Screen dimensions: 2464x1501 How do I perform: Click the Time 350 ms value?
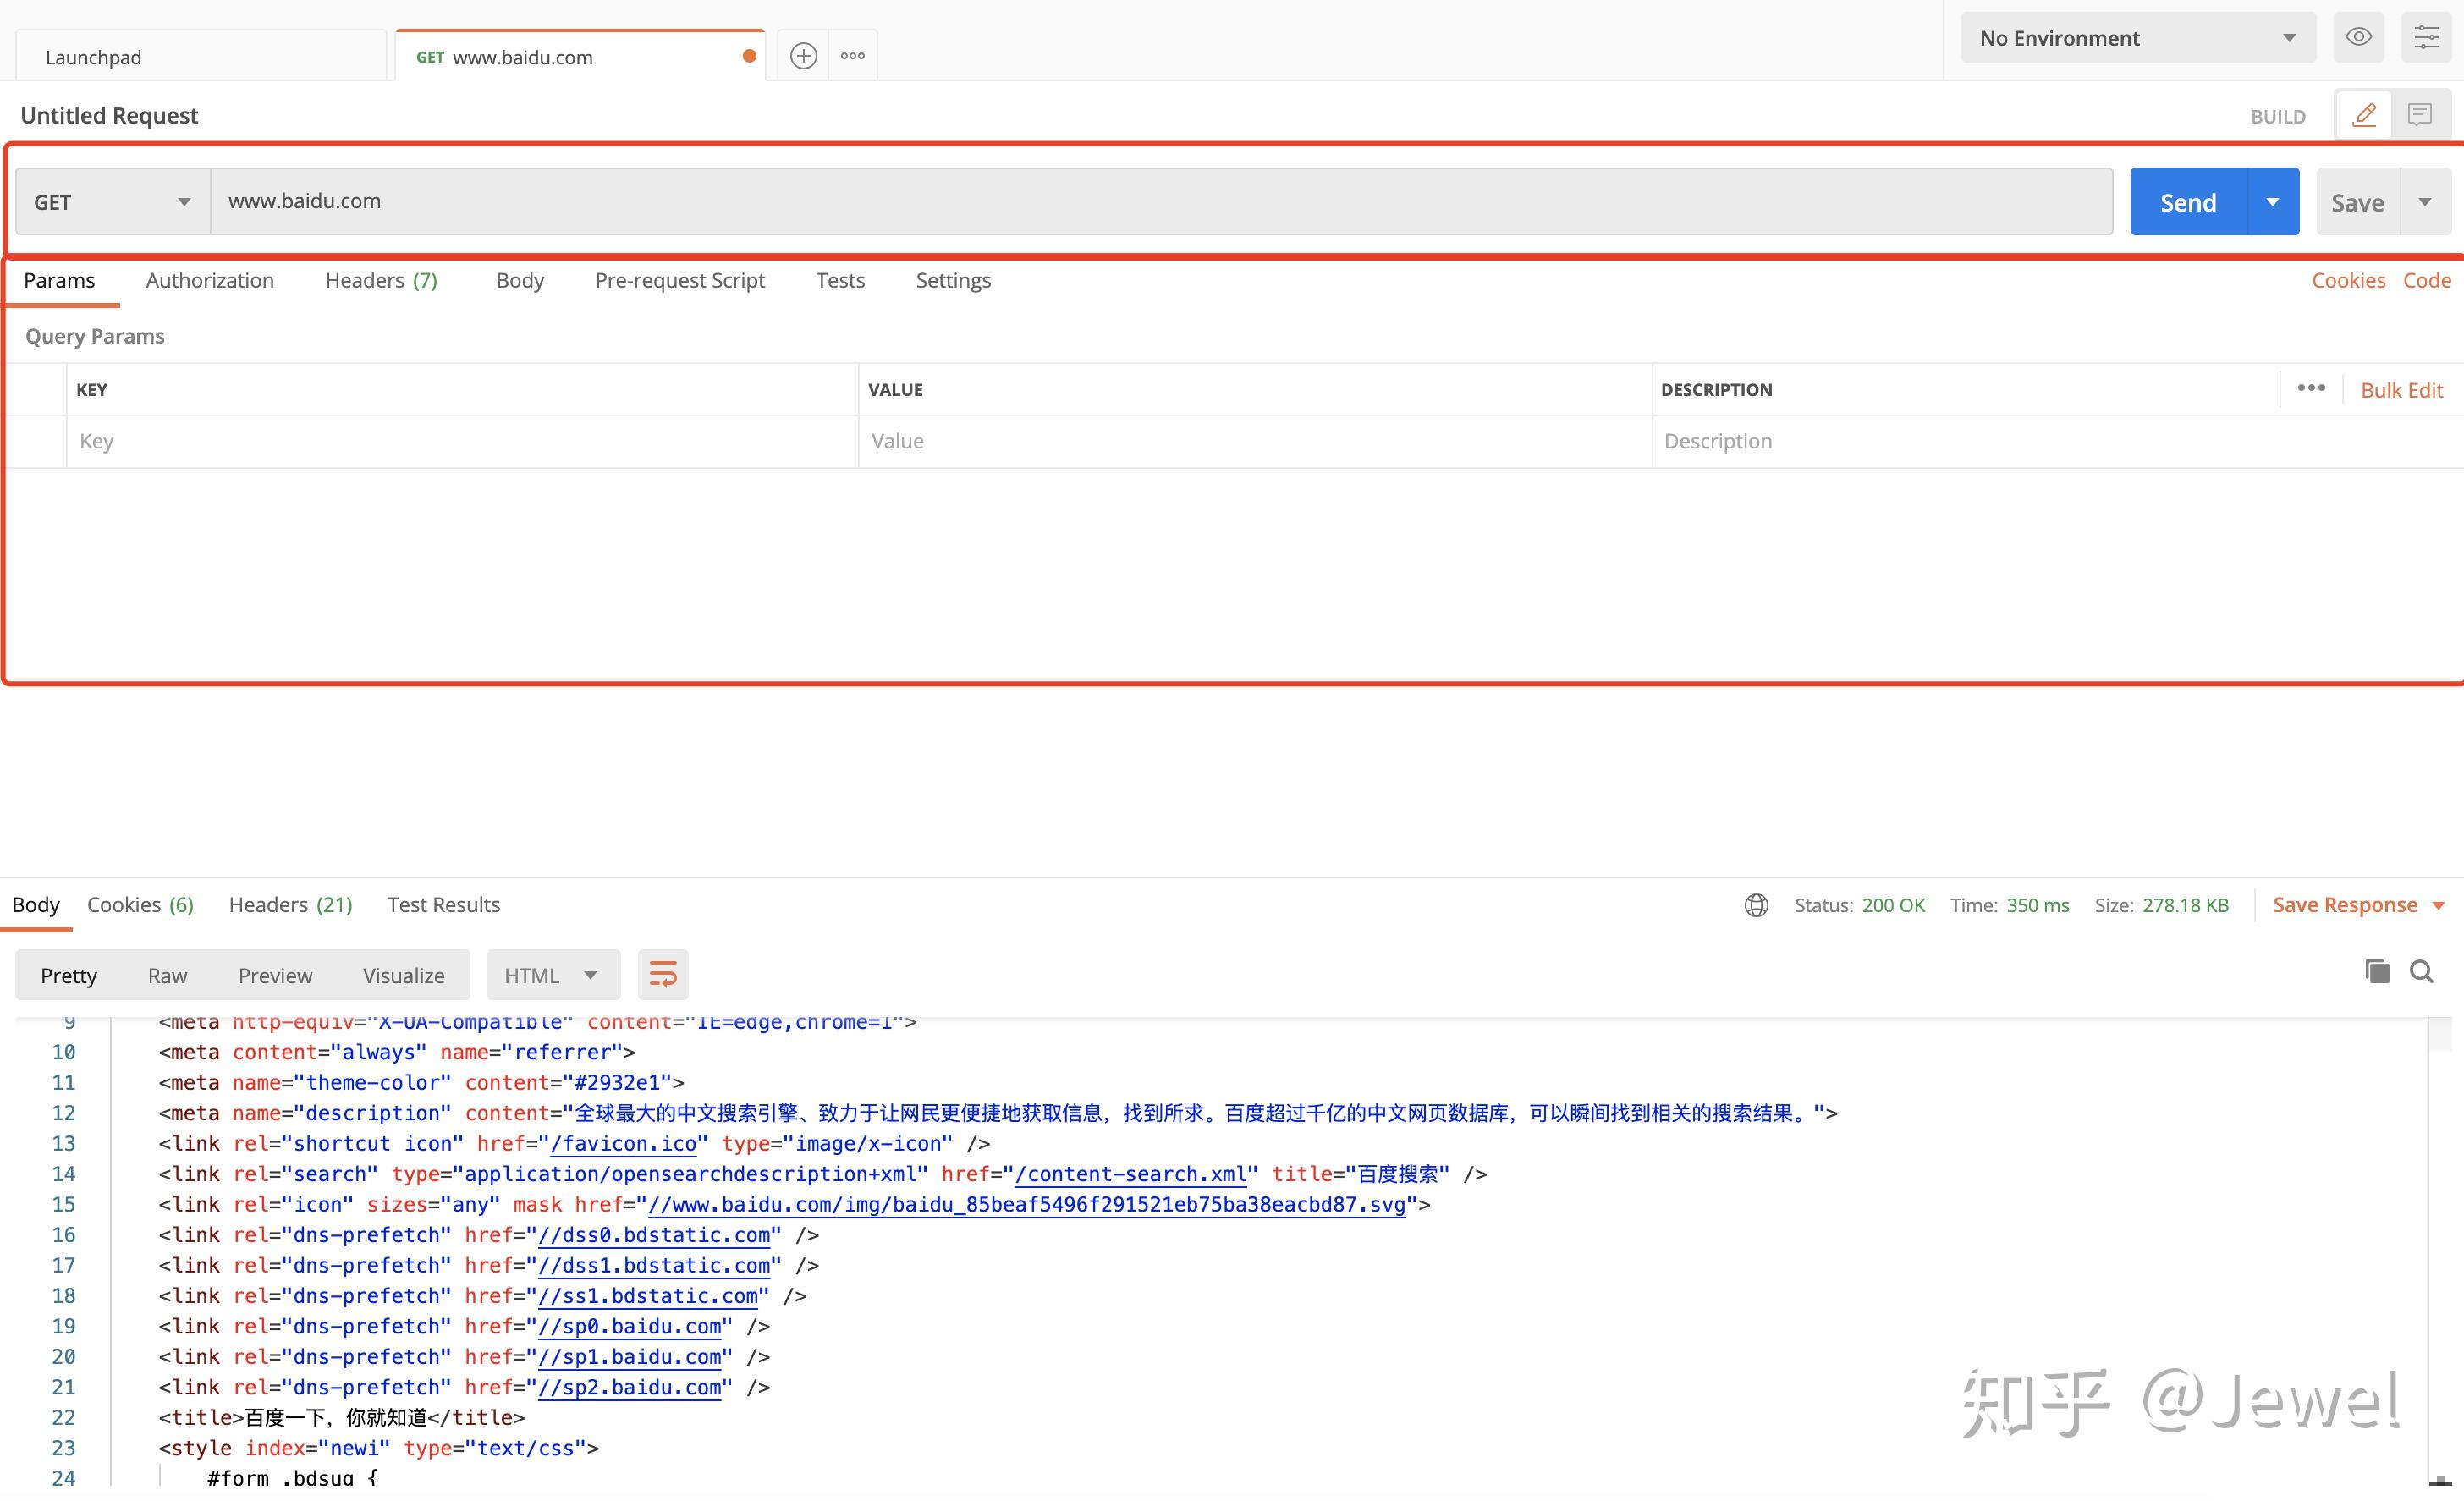click(x=2037, y=905)
